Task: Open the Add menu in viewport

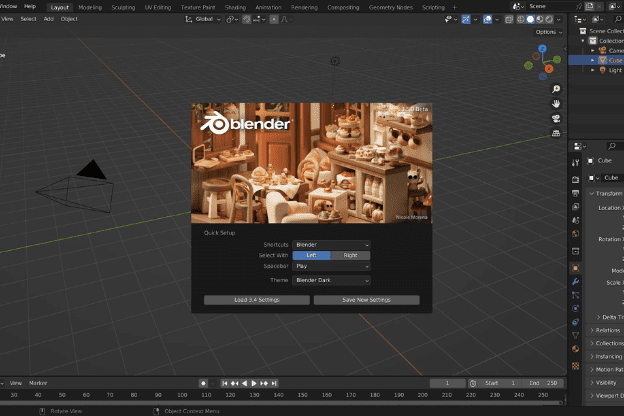Action: (x=49, y=19)
